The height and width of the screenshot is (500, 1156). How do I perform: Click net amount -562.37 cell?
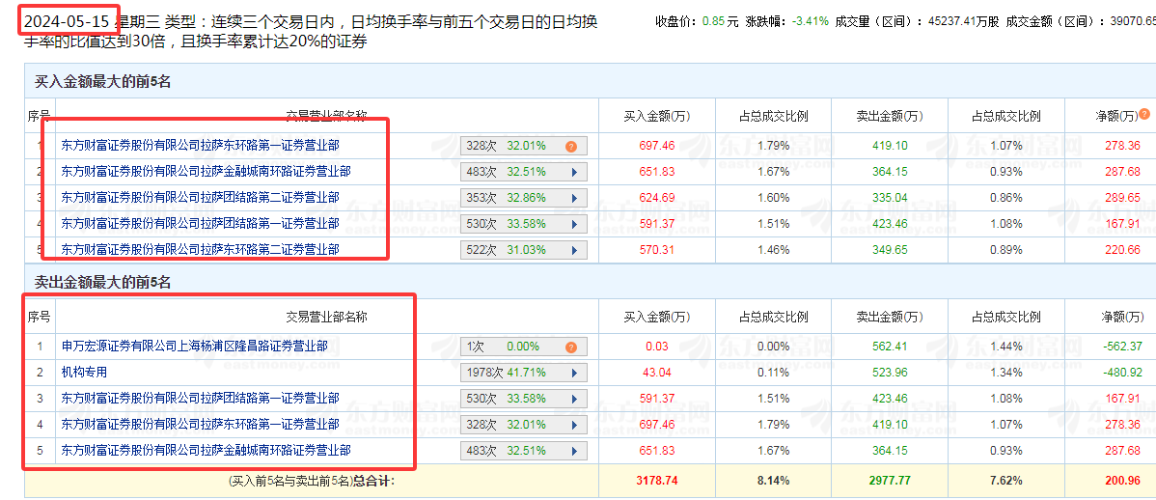coord(1124,346)
